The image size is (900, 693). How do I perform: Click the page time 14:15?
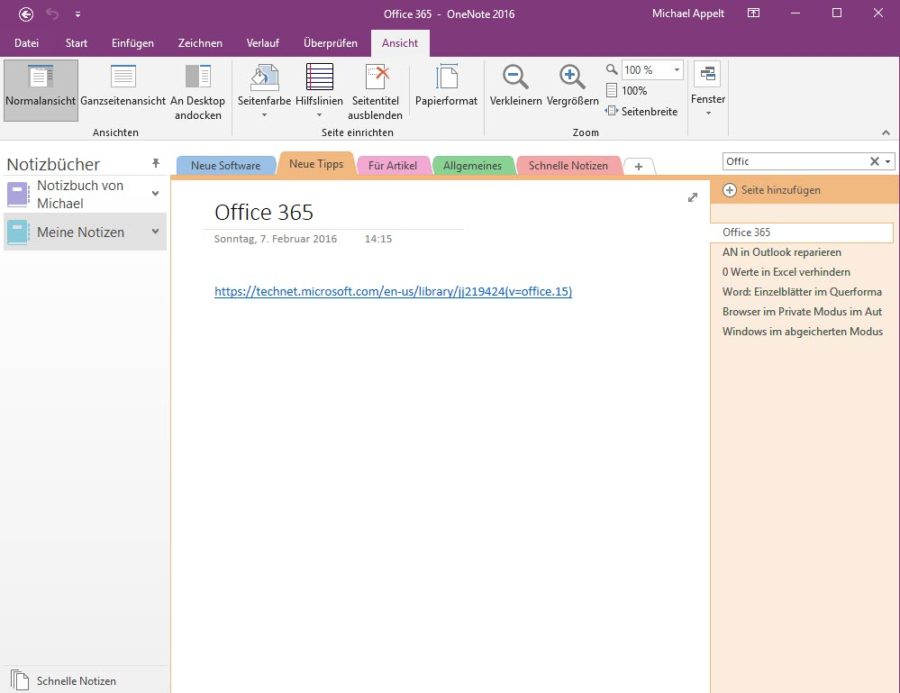pos(378,239)
